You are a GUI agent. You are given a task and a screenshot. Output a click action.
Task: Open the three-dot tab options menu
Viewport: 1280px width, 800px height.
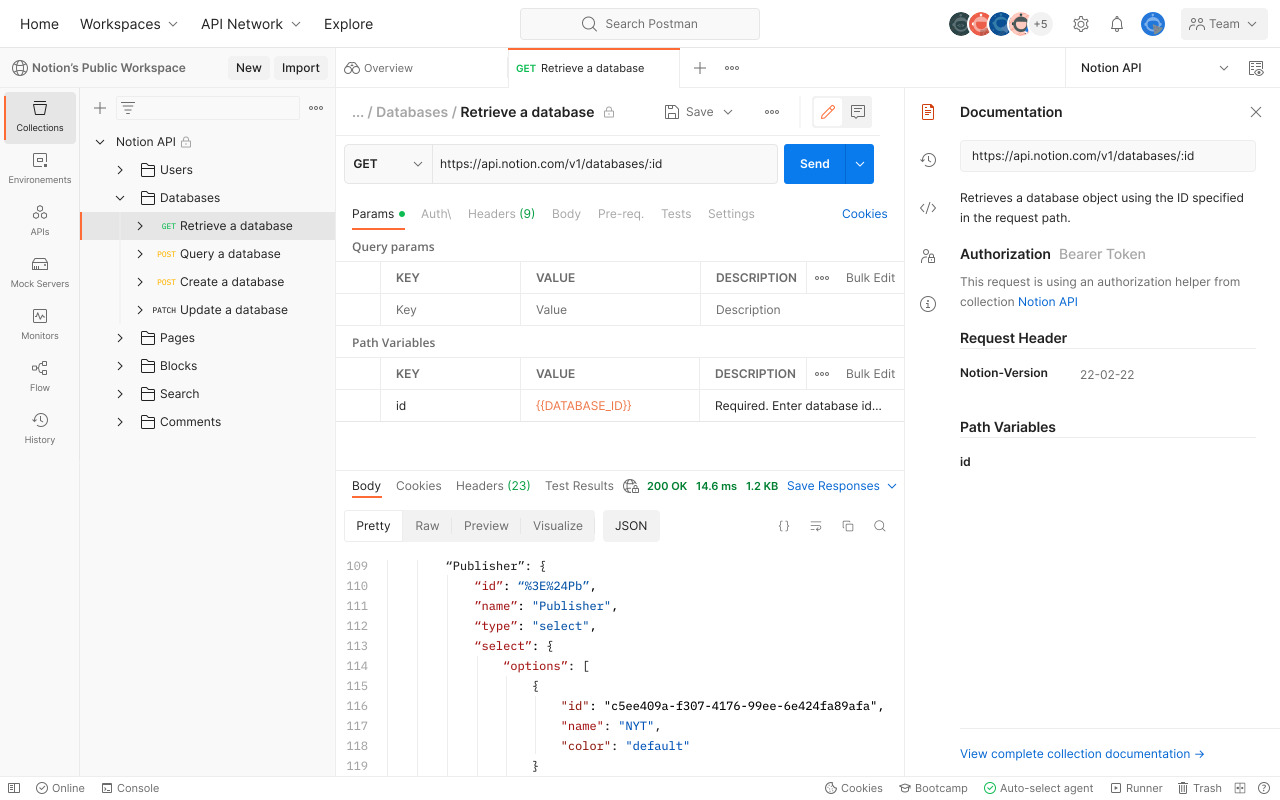point(732,68)
